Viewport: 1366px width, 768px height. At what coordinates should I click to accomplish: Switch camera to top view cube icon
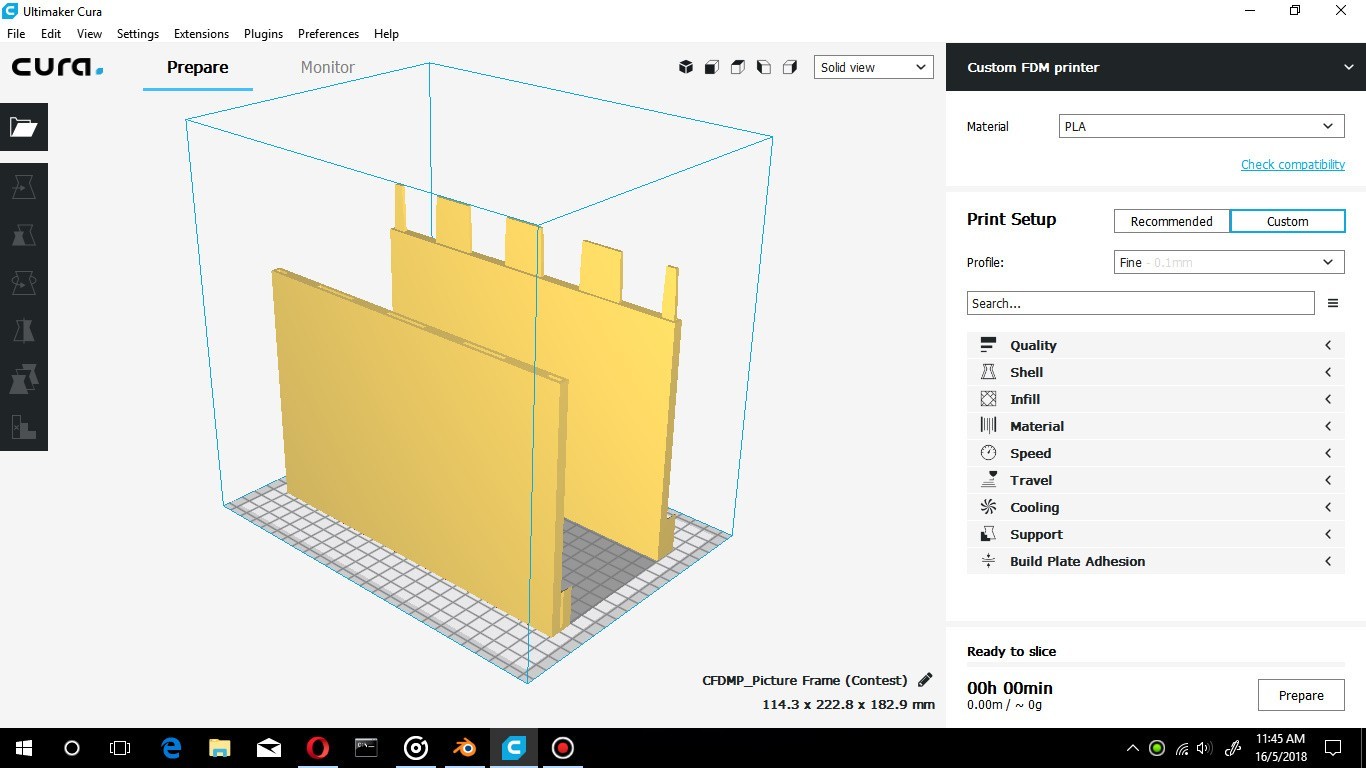(738, 67)
